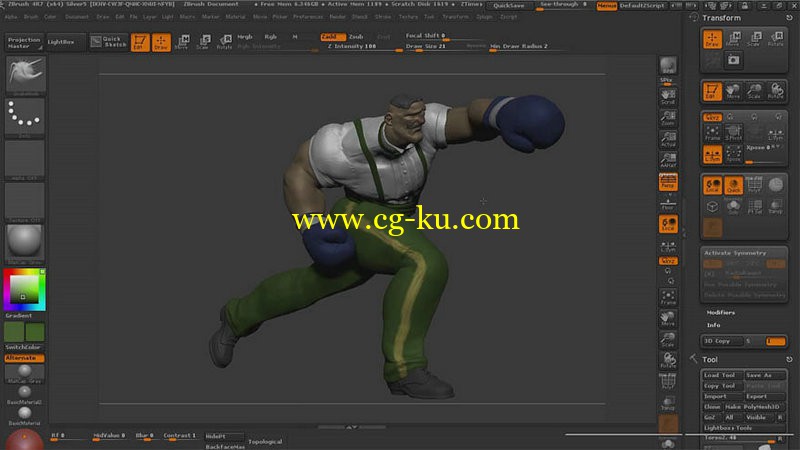Open the Alpha Off selector
This screenshot has height=450, width=800.
pyautogui.click(x=25, y=160)
